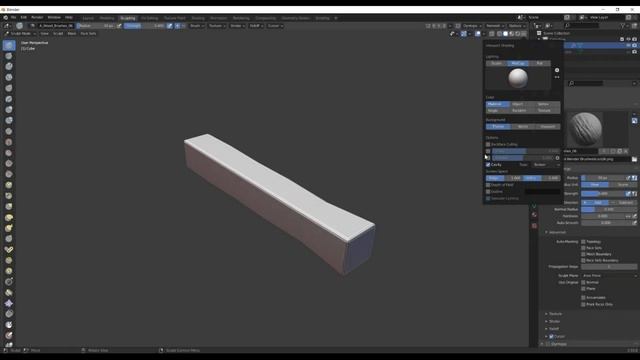Toggle viewport overlays icon
The width and height of the screenshot is (640, 360).
[478, 34]
